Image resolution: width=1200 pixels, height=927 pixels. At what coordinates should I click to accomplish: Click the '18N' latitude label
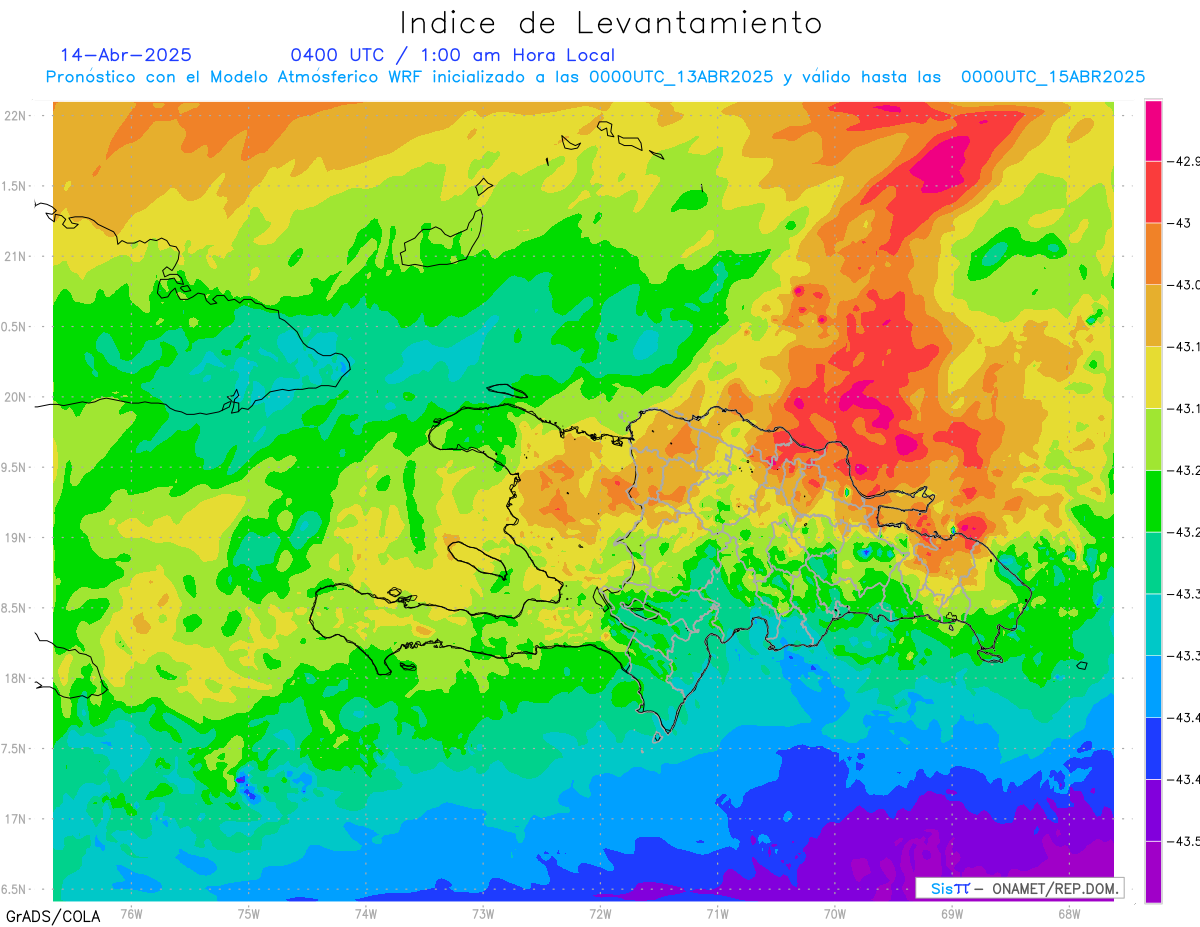(15, 679)
